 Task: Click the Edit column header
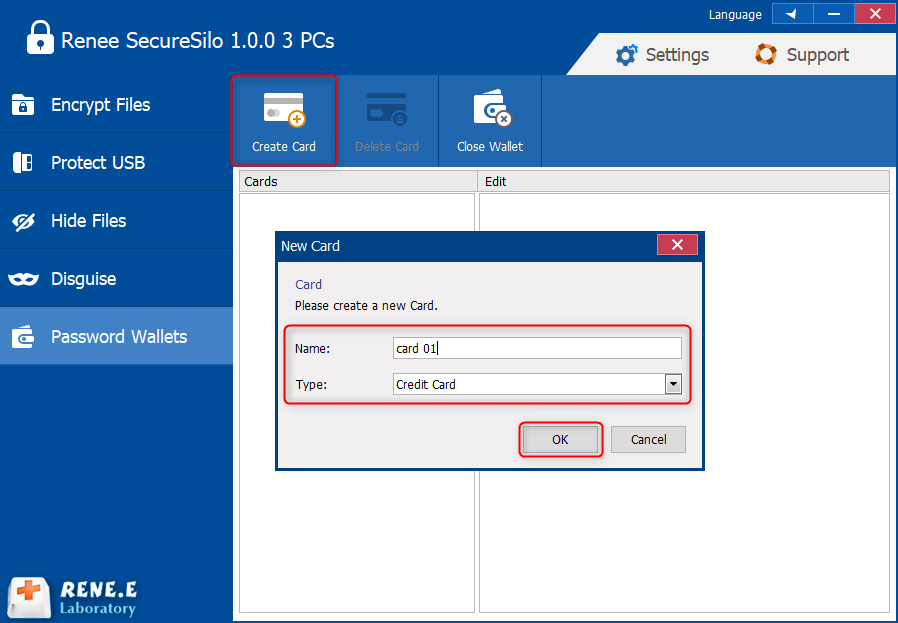pos(684,181)
